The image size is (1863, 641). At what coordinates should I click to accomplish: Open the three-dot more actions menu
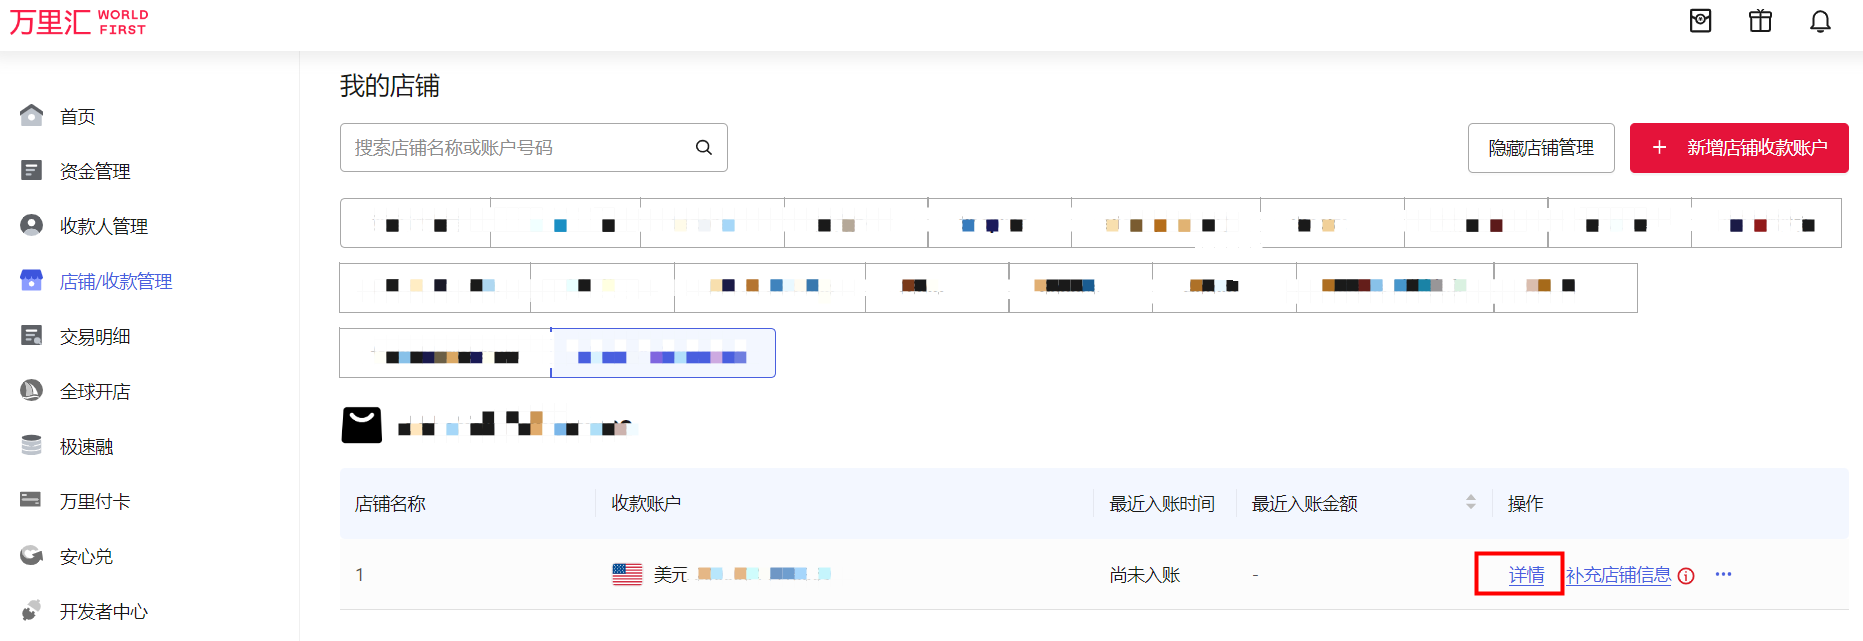click(1723, 575)
